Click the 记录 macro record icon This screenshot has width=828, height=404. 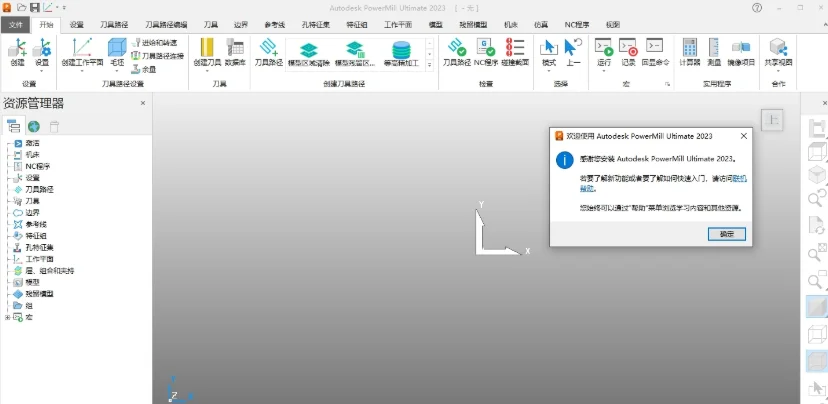[628, 48]
